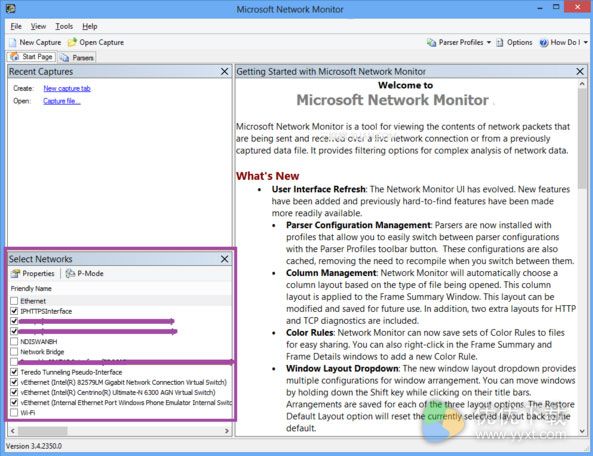Close the Getting Started panel
The width and height of the screenshot is (593, 456).
pos(580,71)
